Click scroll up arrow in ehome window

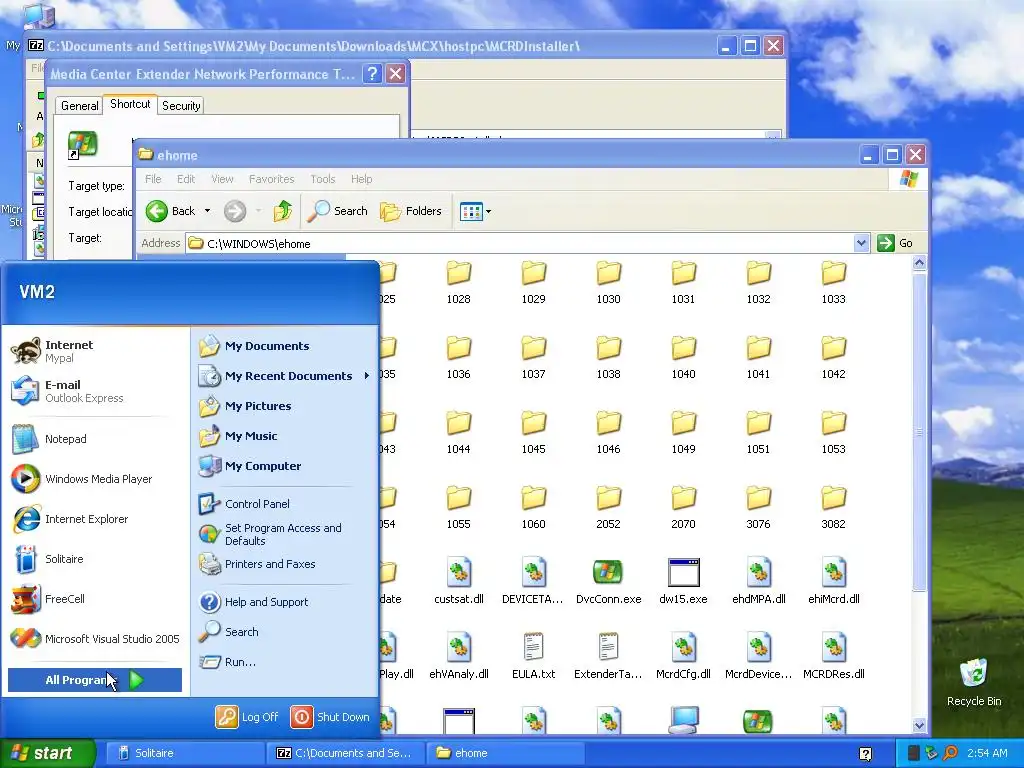pyautogui.click(x=919, y=263)
